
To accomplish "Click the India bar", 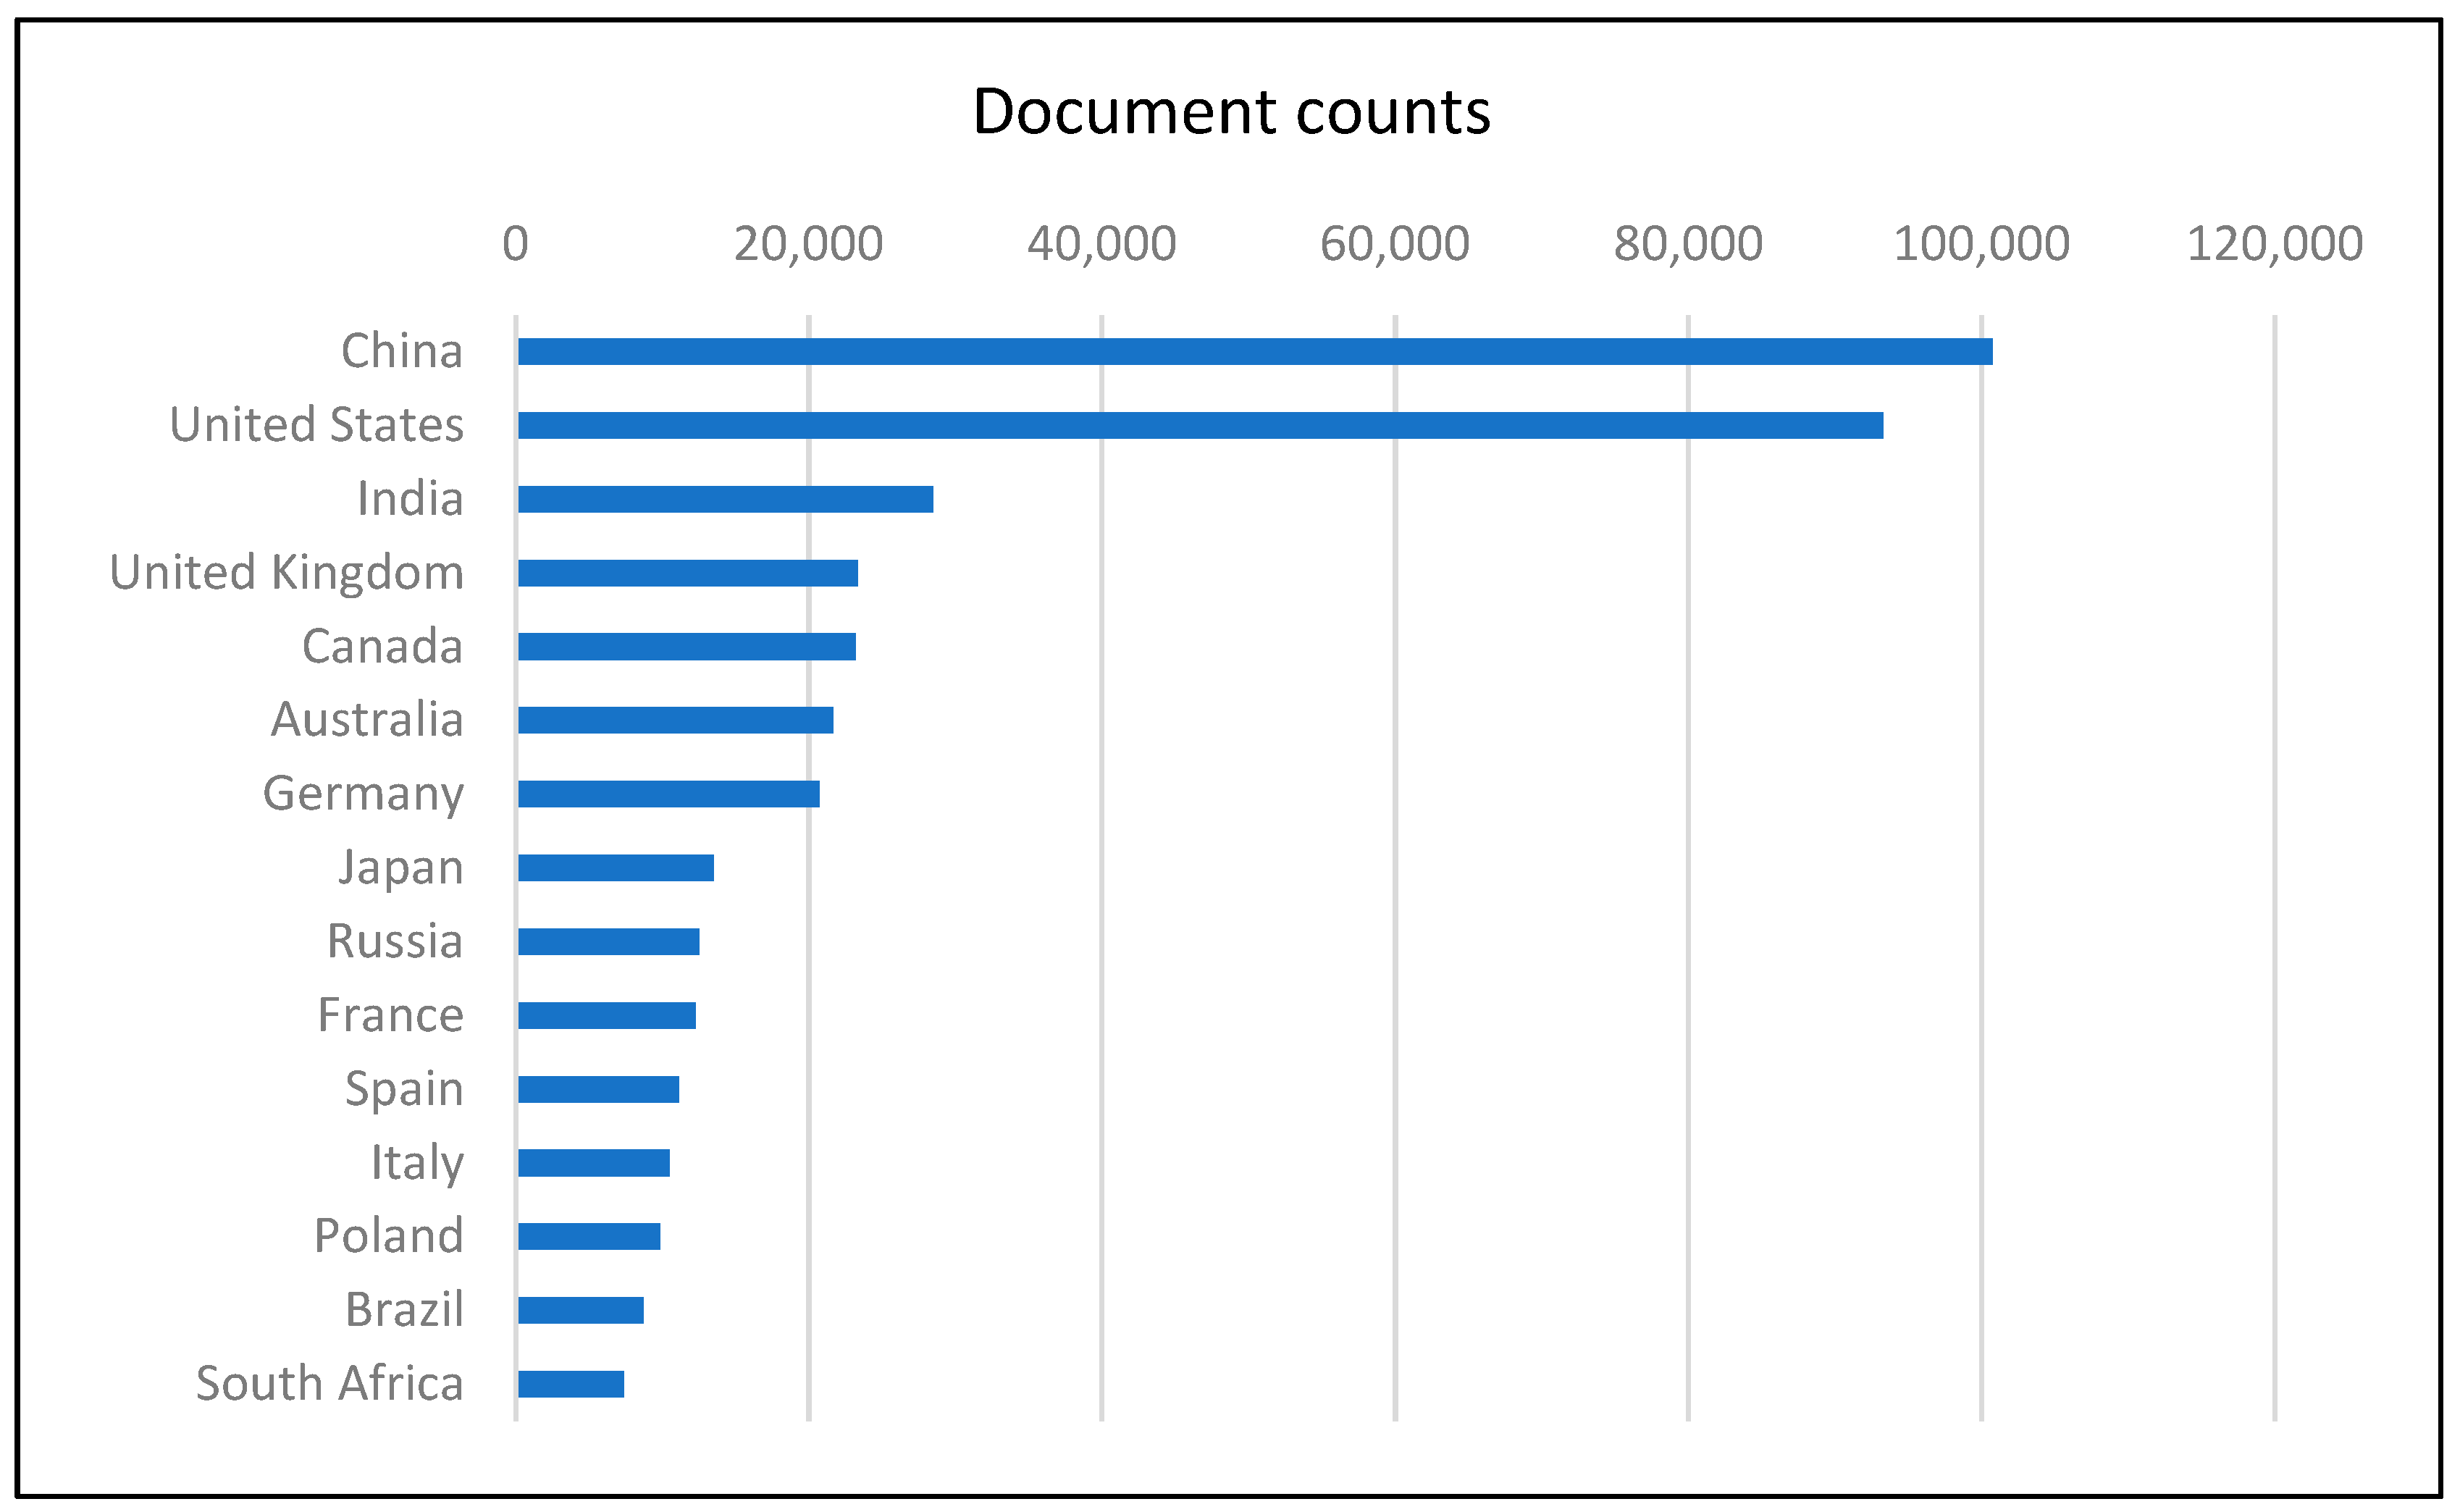I will [x=725, y=499].
